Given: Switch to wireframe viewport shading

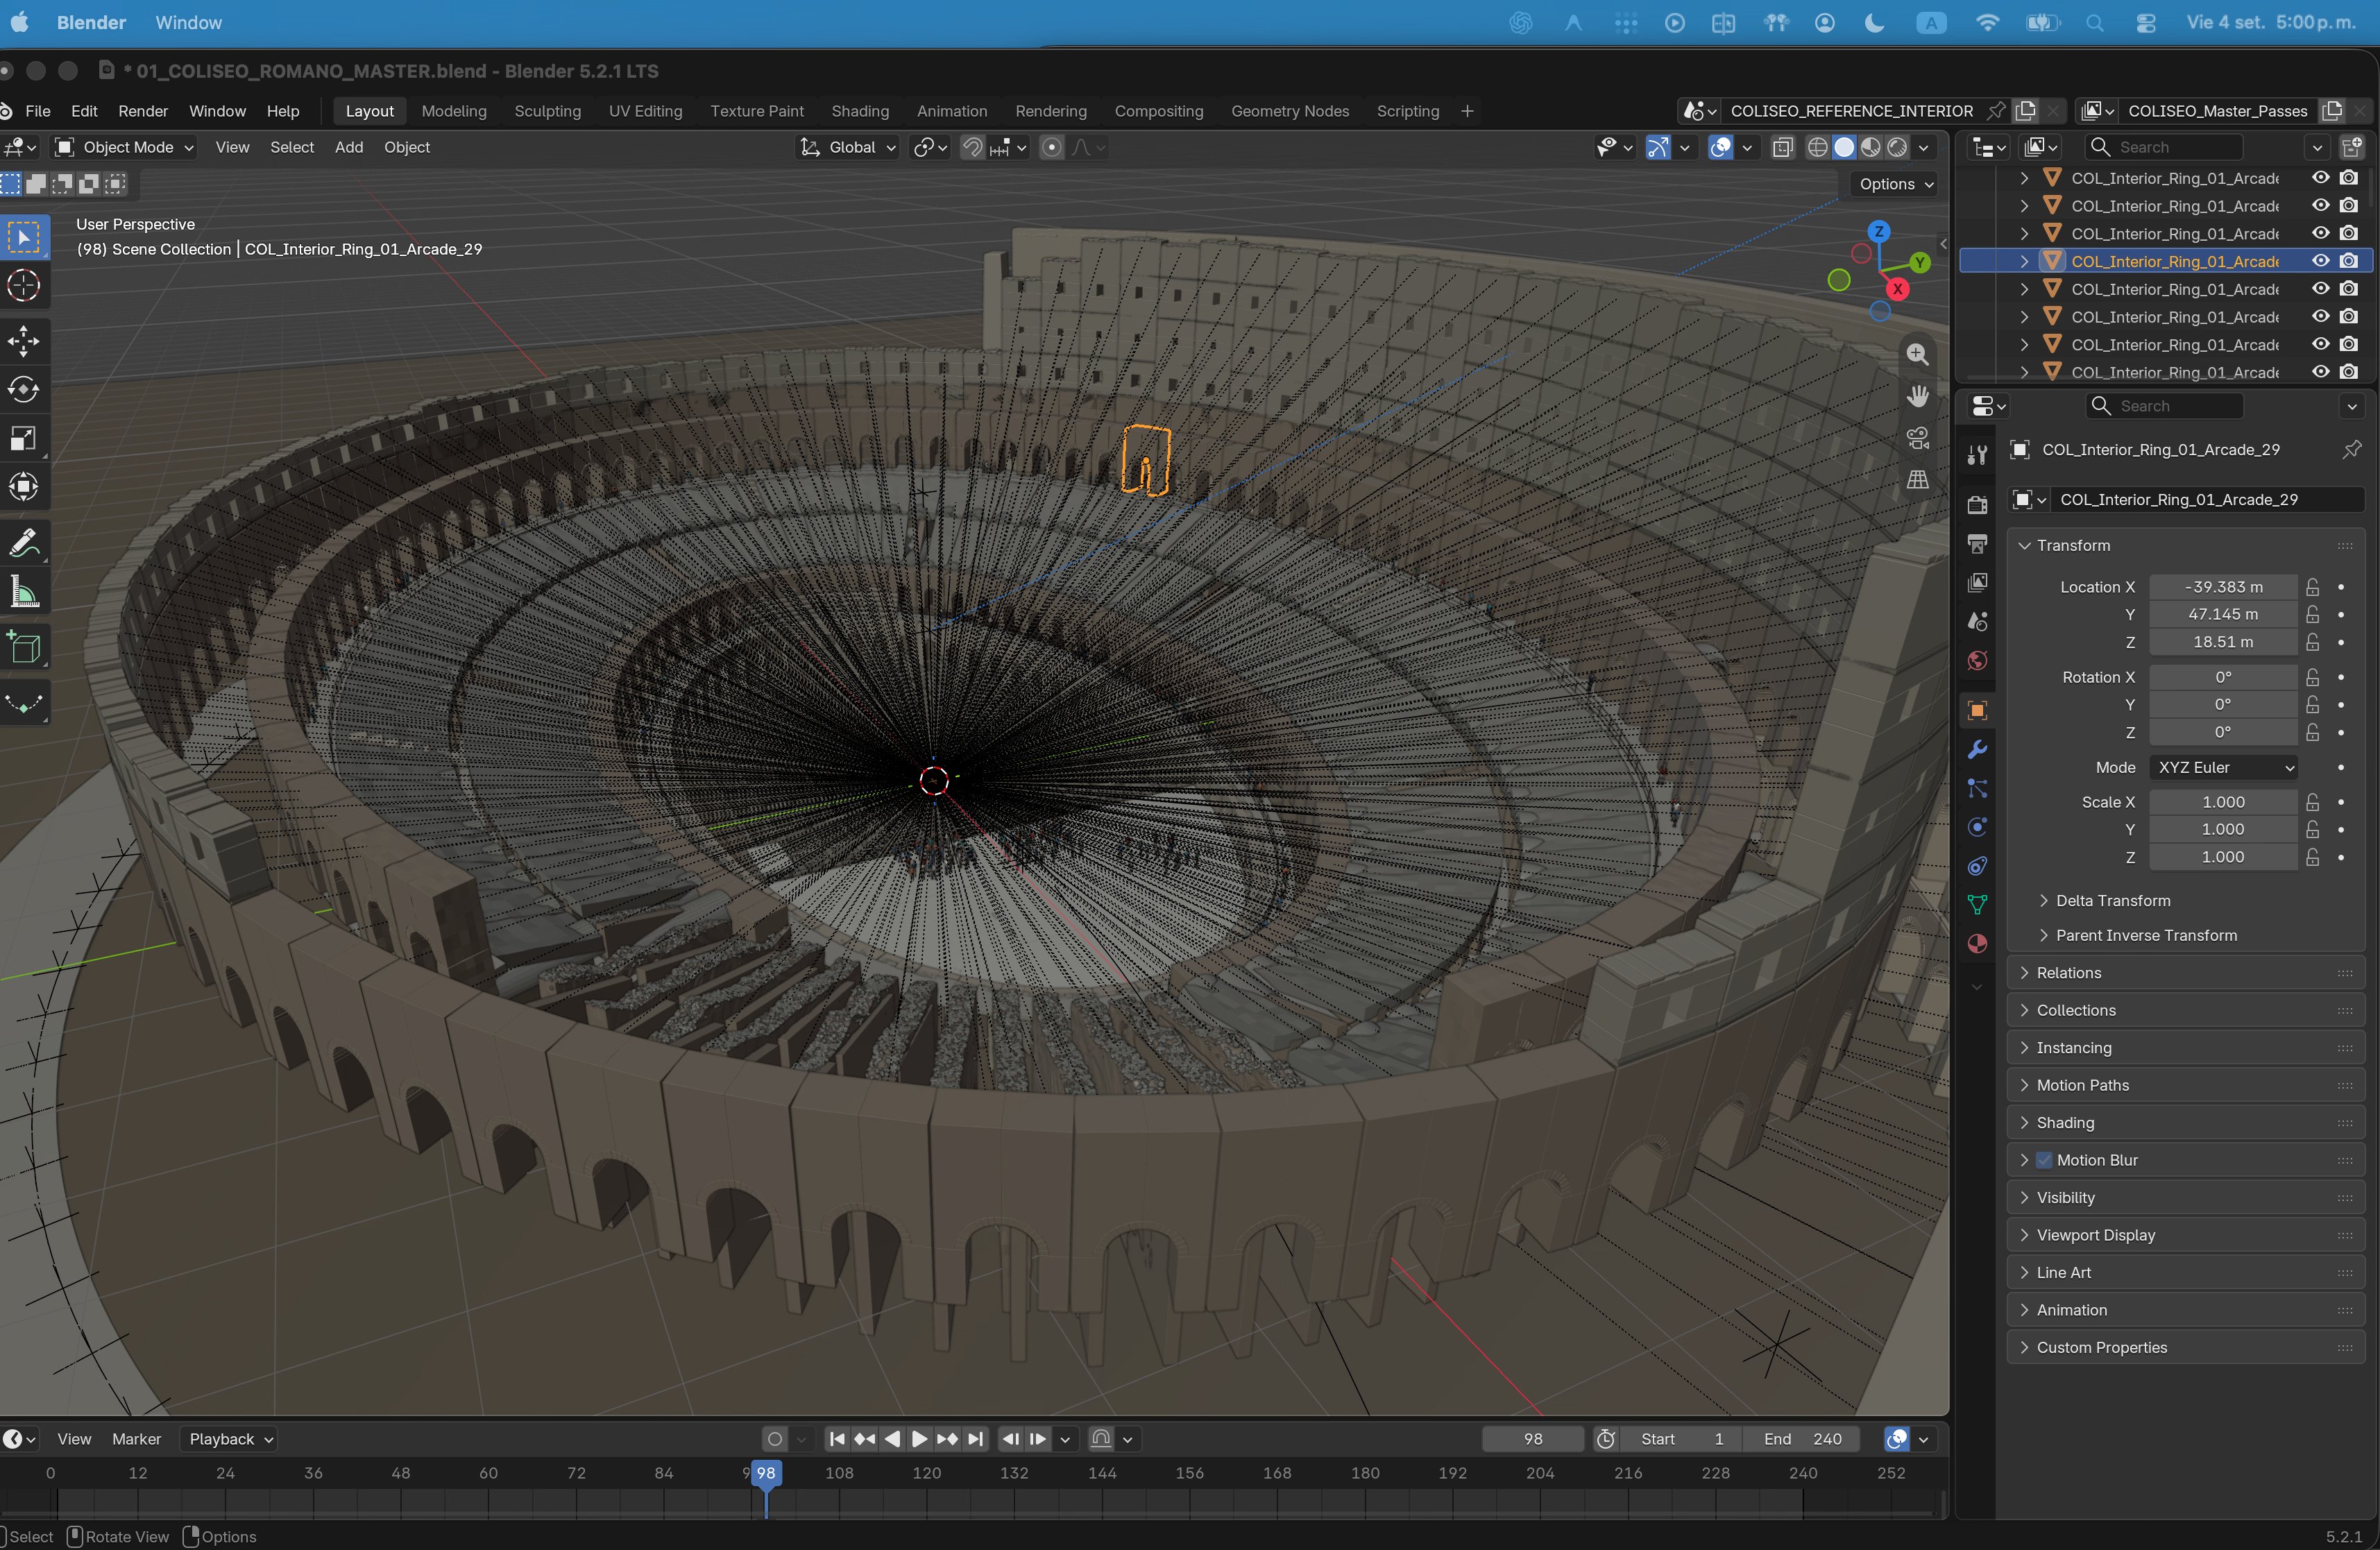Looking at the screenshot, I should click(1817, 147).
